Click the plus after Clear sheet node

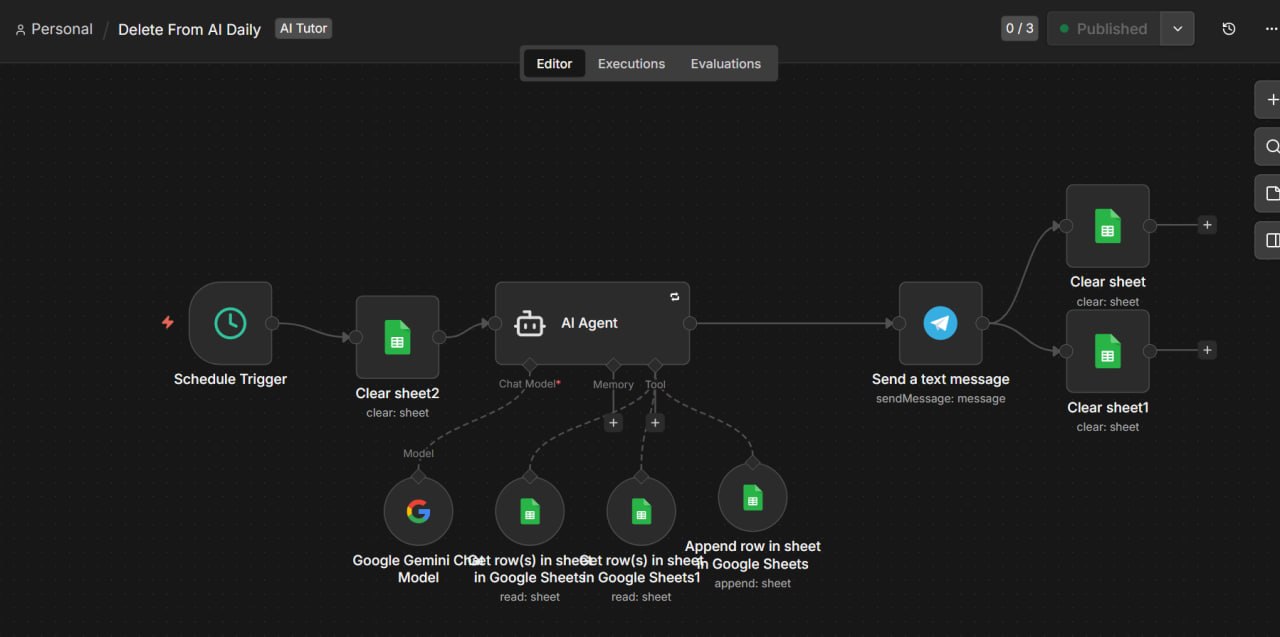point(1207,225)
